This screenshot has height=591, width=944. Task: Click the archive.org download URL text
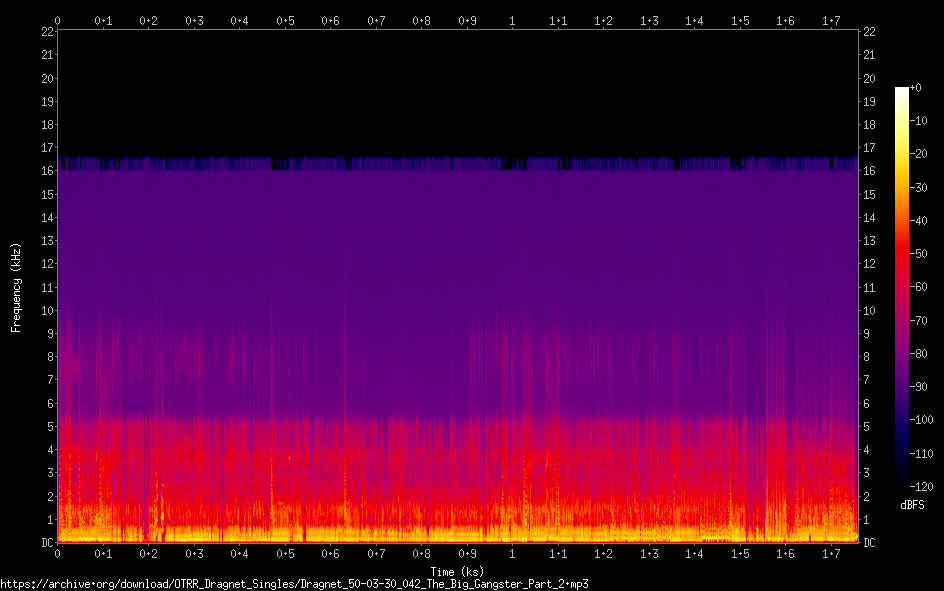[x=294, y=583]
